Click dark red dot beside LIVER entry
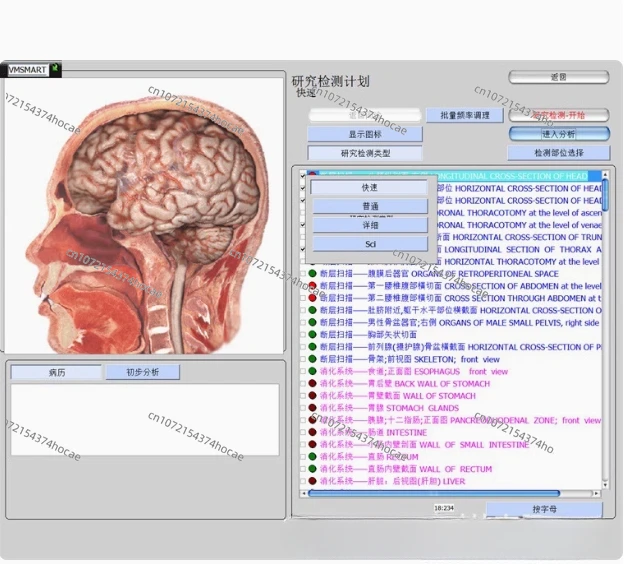This screenshot has height=564, width=628. 312,481
